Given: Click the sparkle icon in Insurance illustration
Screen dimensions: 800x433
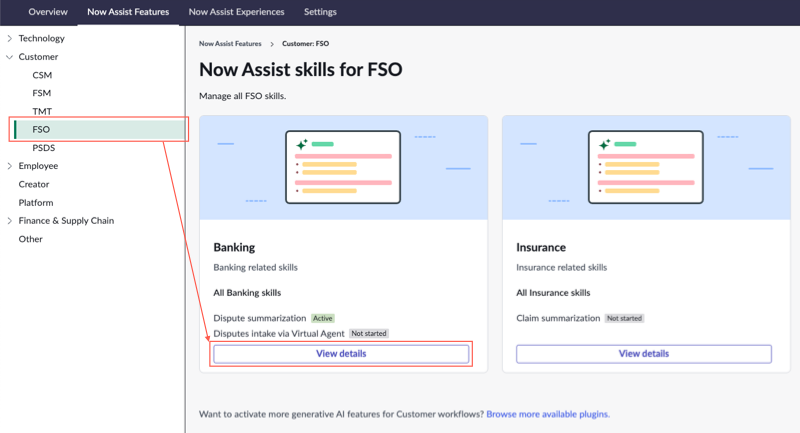Looking at the screenshot, I should 605,144.
